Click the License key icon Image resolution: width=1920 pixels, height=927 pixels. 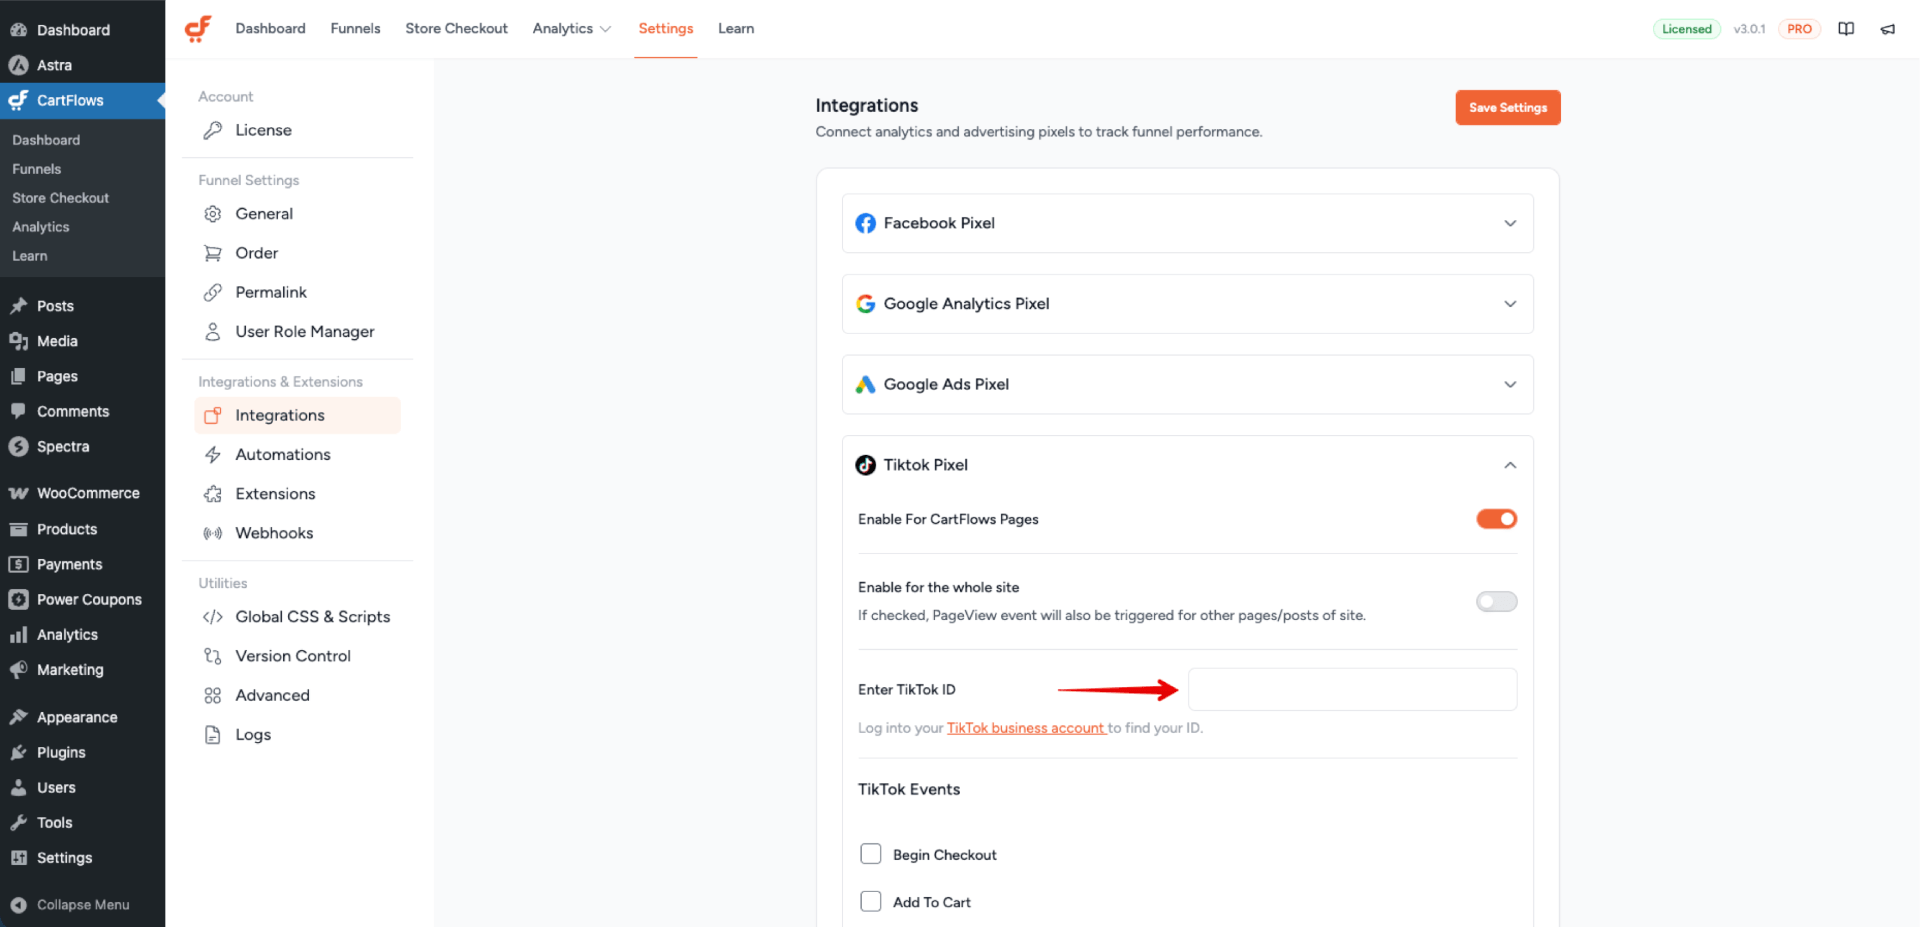click(212, 130)
